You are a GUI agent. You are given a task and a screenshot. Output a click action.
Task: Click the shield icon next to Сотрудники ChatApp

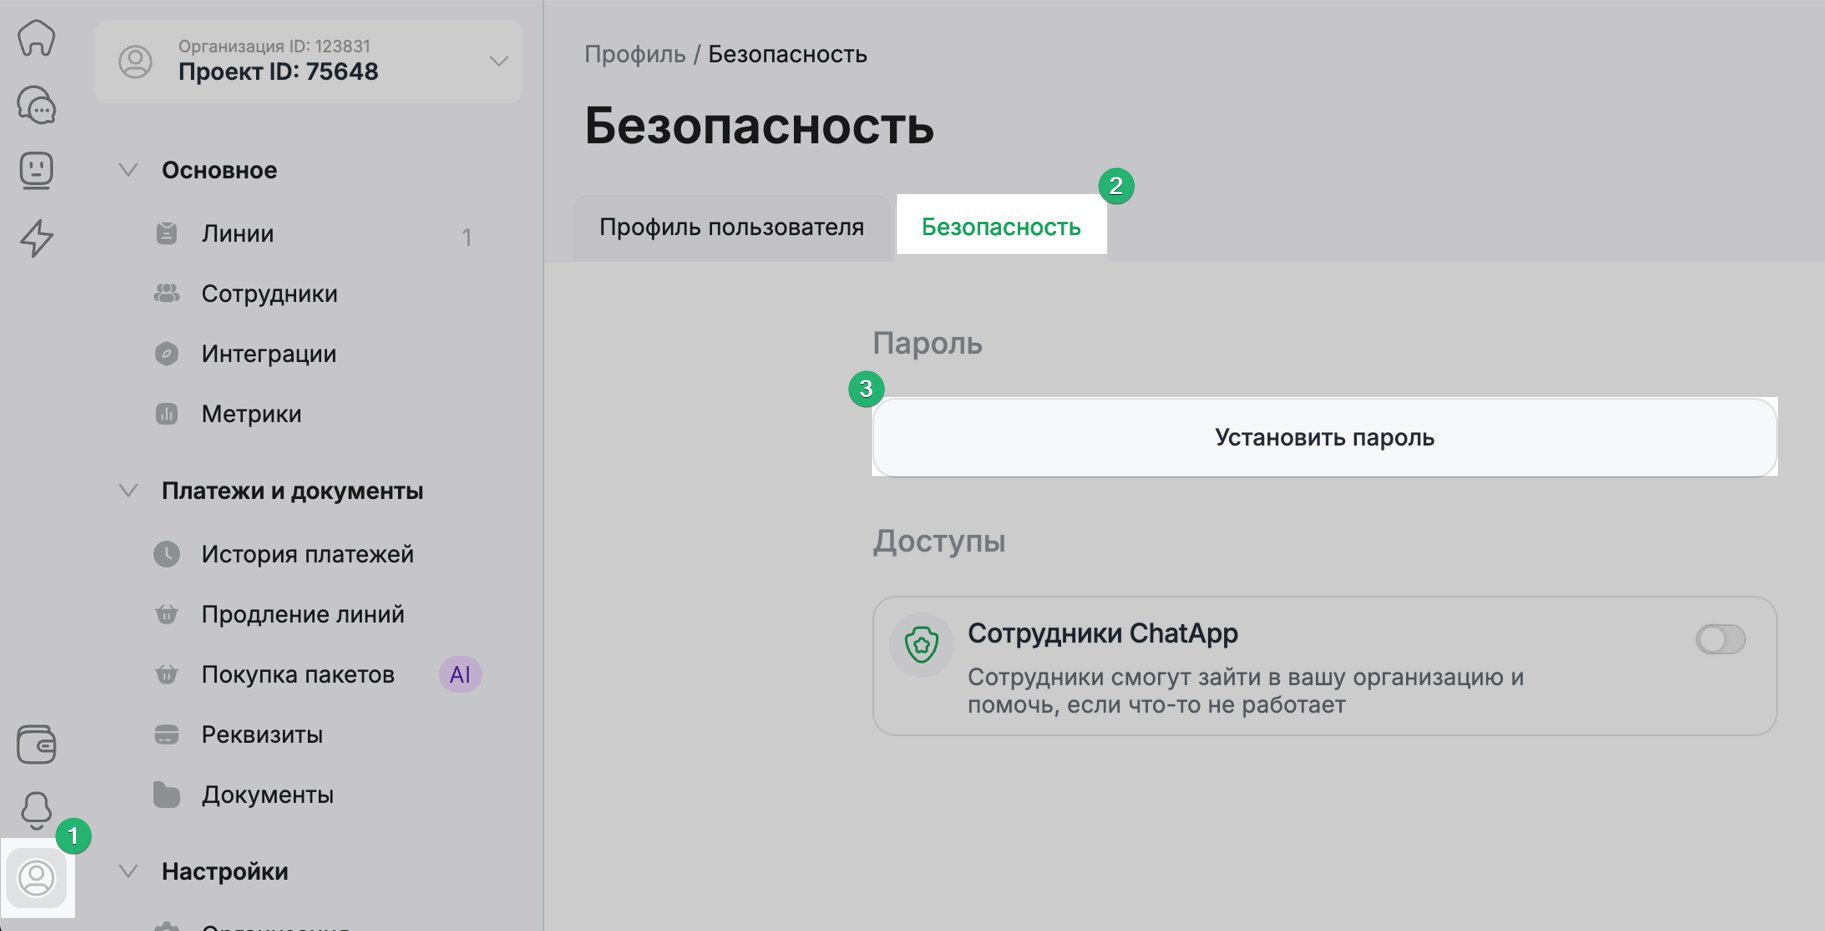tap(921, 645)
